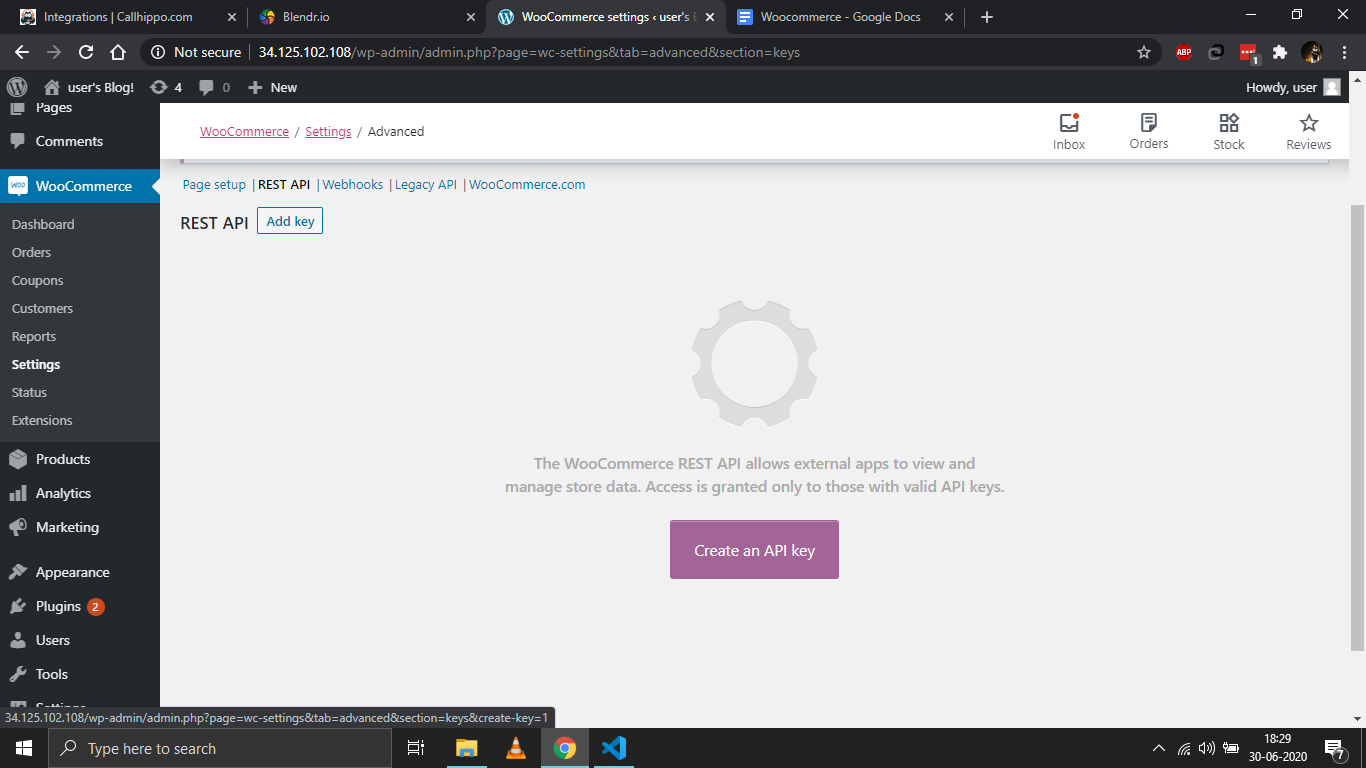The image size is (1366, 768).
Task: Launch File Explorer from taskbar
Action: tap(467, 748)
